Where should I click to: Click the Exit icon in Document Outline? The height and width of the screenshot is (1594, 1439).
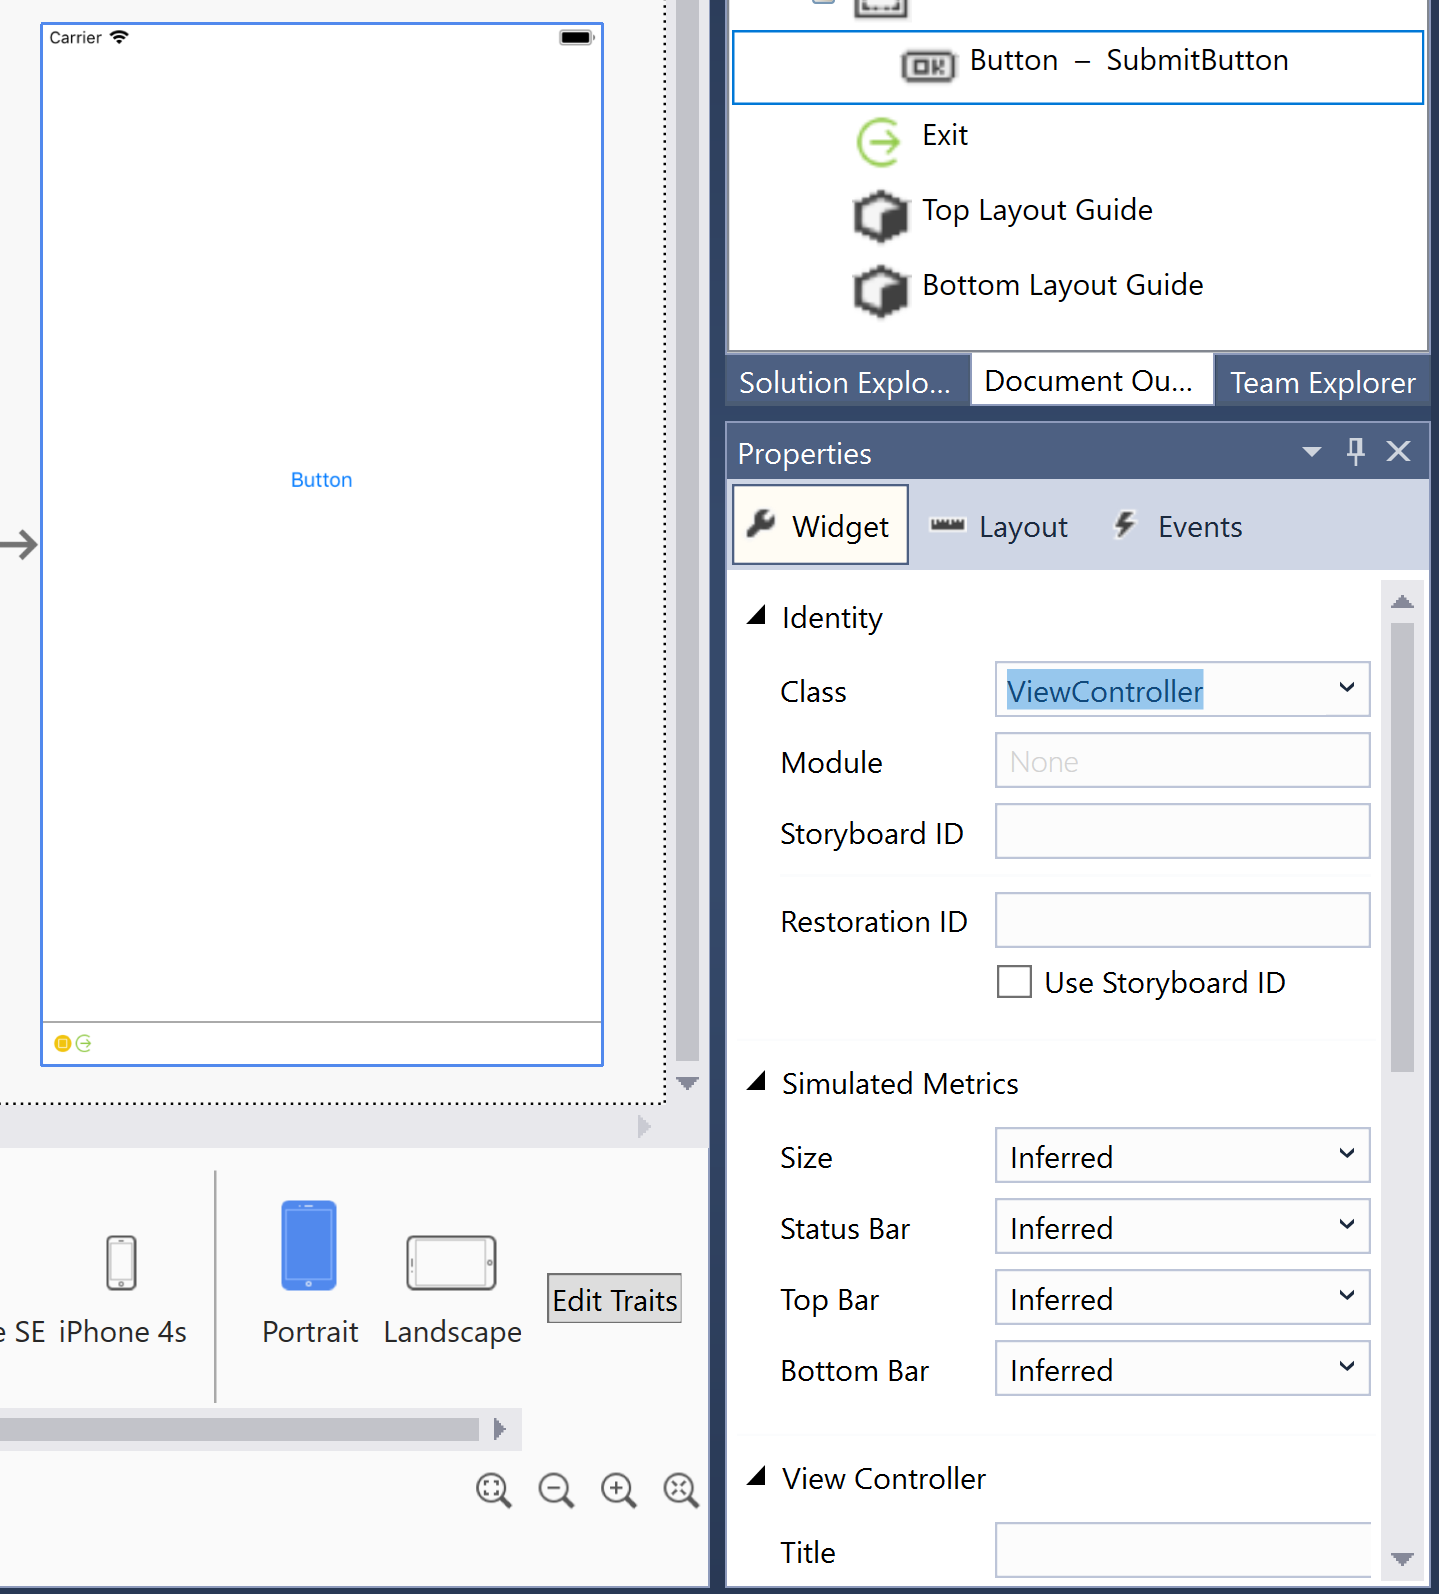pyautogui.click(x=879, y=141)
